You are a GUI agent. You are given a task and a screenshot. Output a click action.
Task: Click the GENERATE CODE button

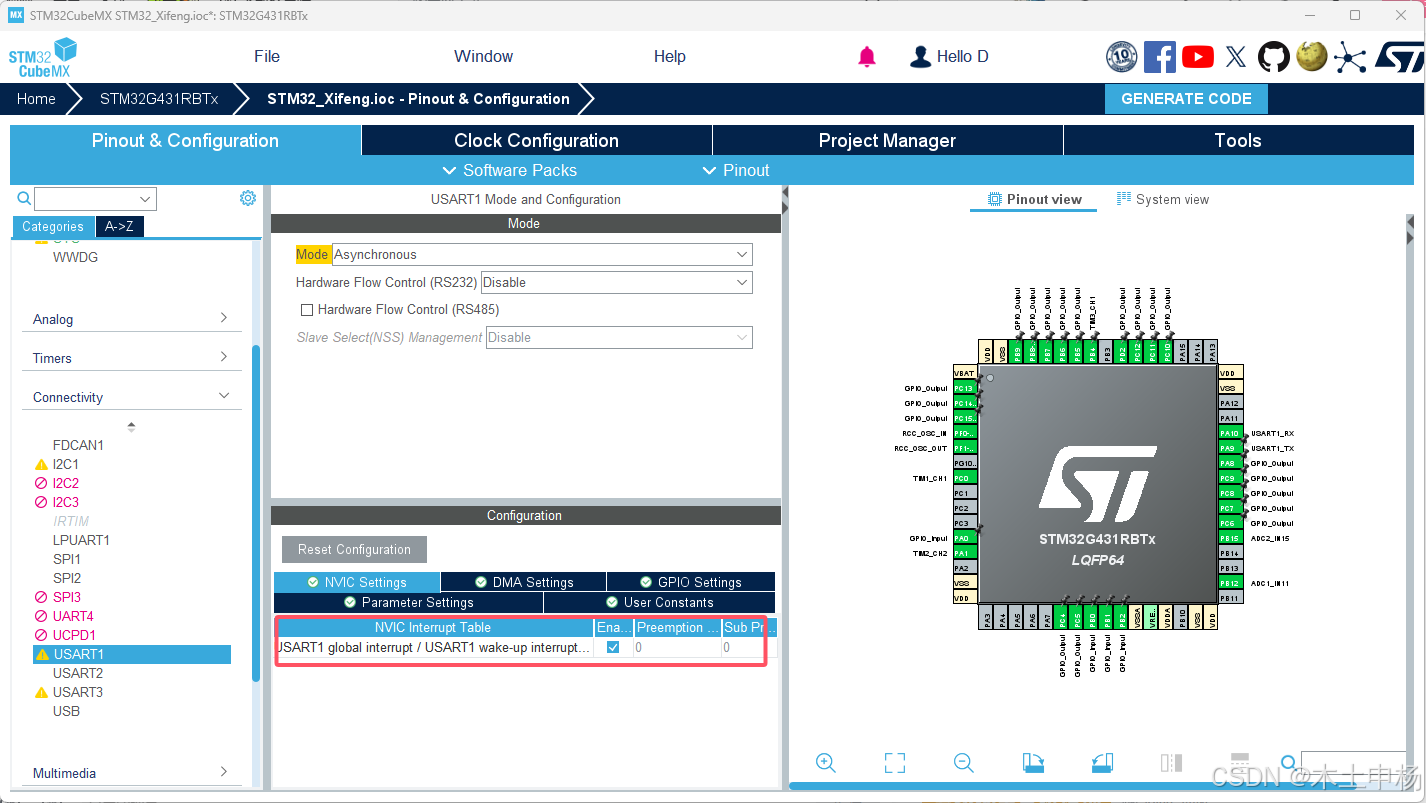tap(1186, 99)
